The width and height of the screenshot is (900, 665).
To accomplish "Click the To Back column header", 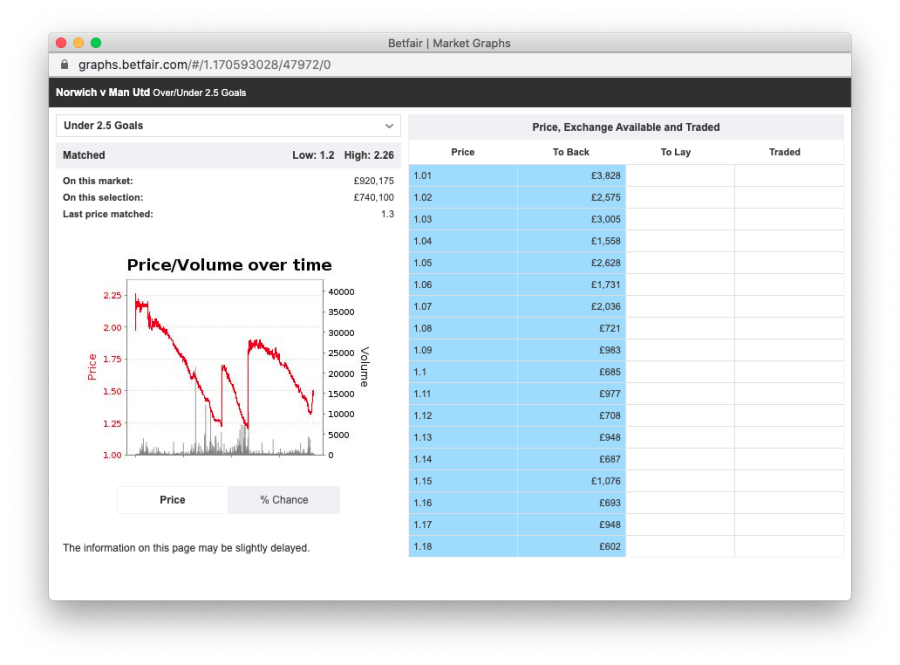I will tap(571, 152).
